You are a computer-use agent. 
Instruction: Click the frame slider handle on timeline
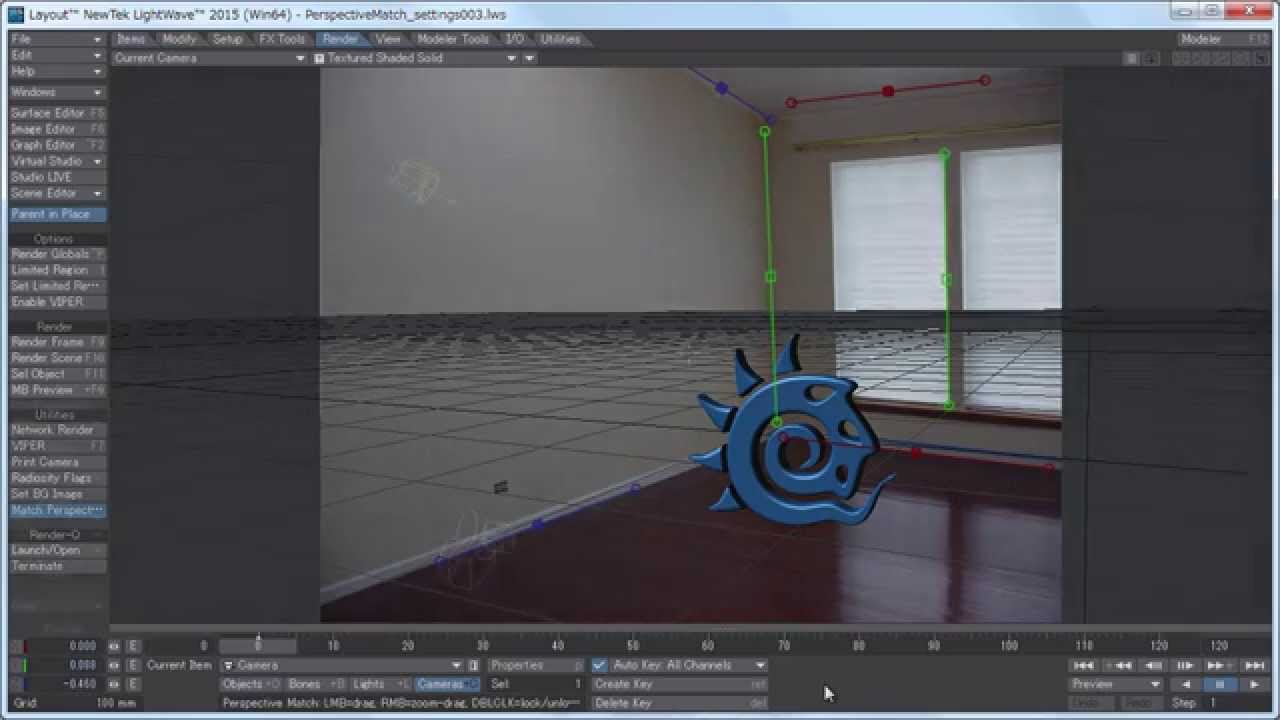pyautogui.click(x=258, y=646)
